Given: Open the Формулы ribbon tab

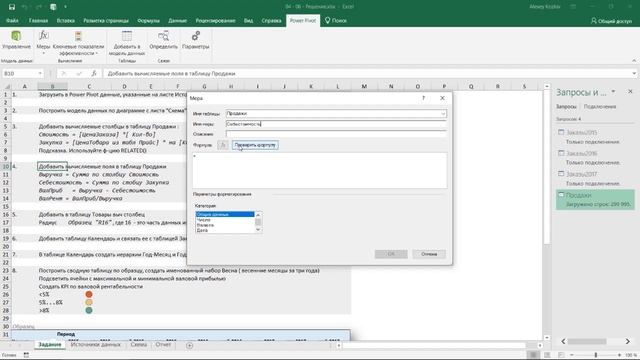Looking at the screenshot, I should coord(149,20).
